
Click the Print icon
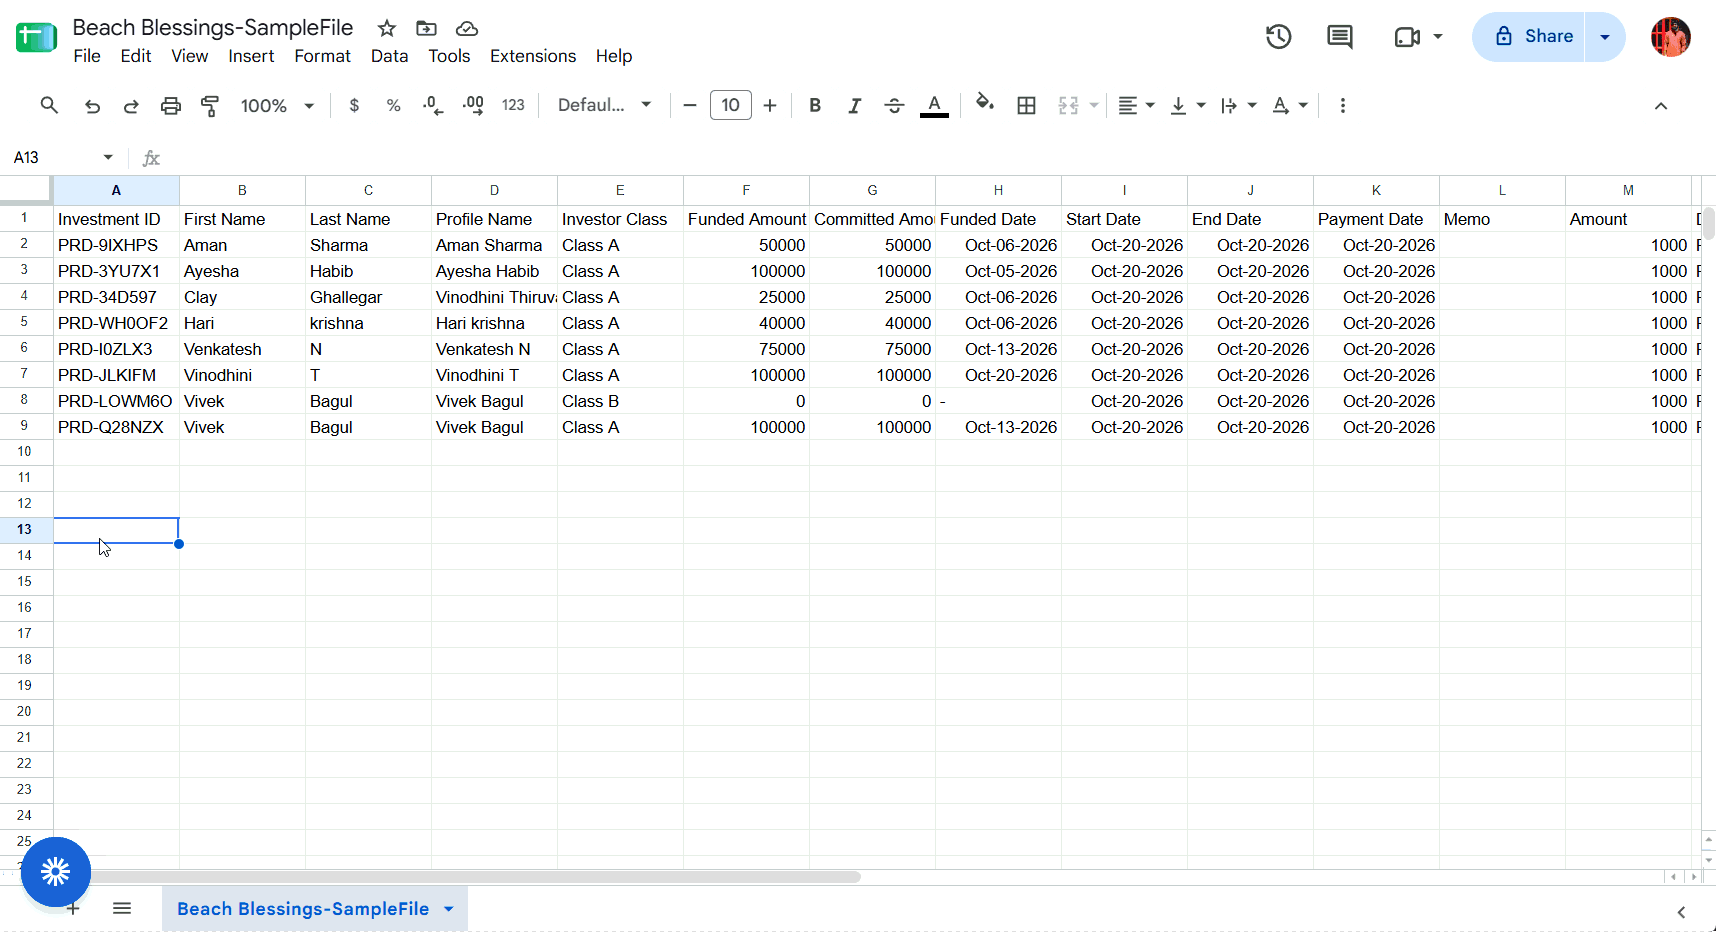tap(171, 105)
